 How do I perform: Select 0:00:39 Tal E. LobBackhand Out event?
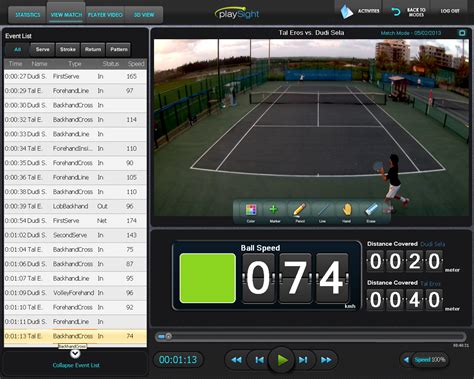[x=75, y=206]
